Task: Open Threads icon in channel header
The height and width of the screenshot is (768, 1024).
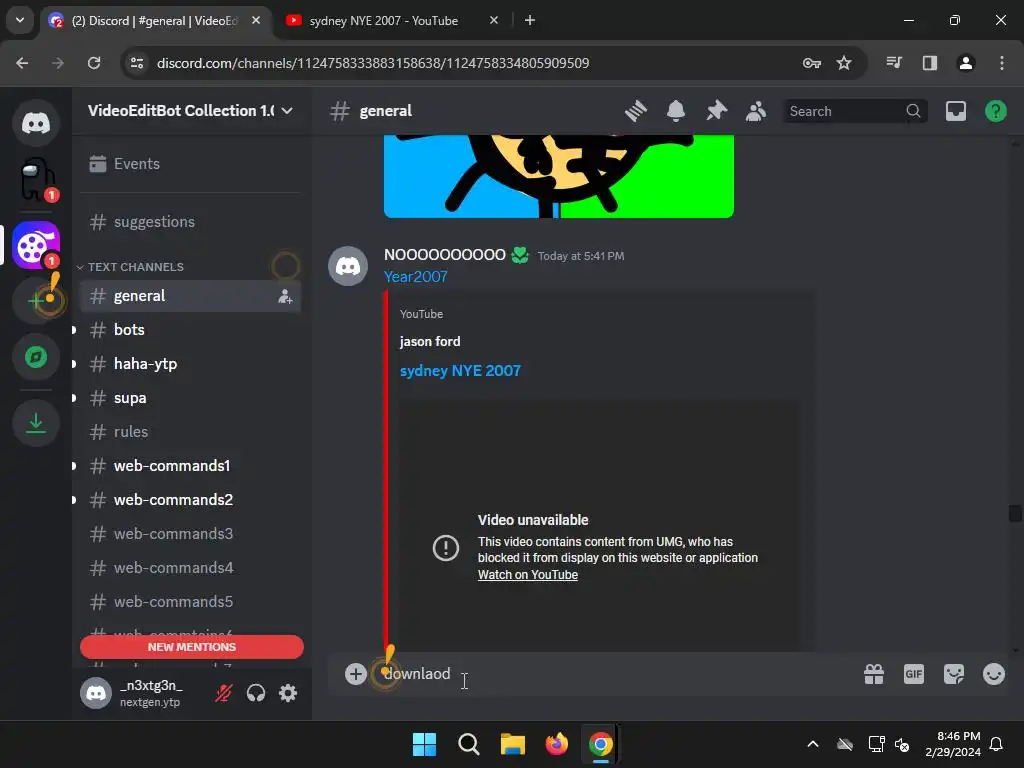Action: 635,111
